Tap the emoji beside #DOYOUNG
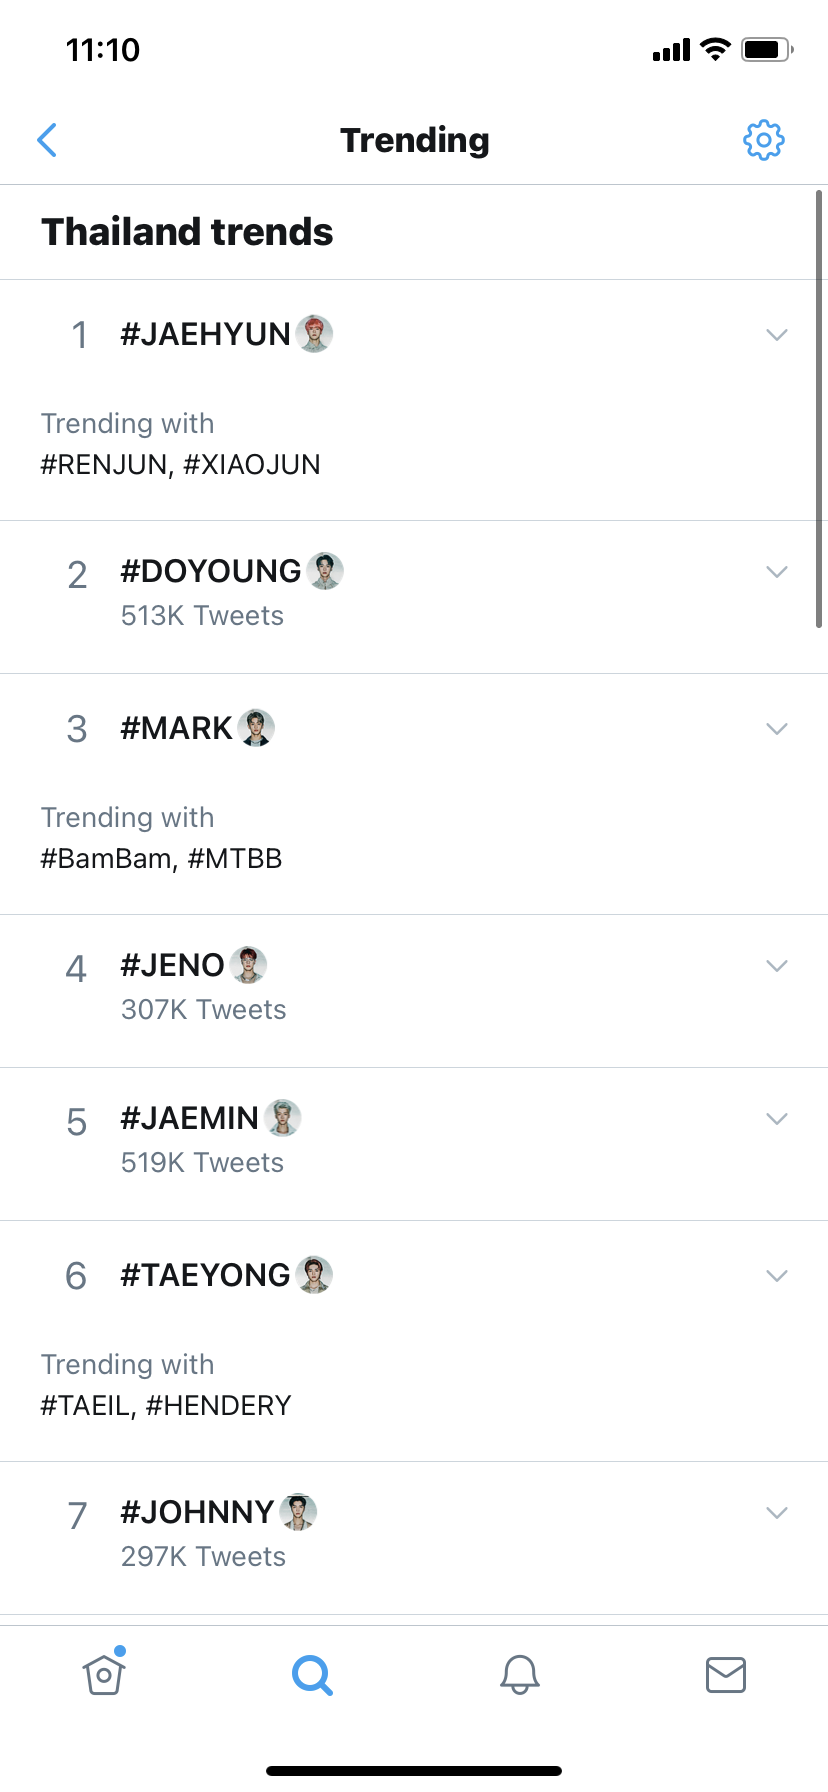 click(x=325, y=571)
